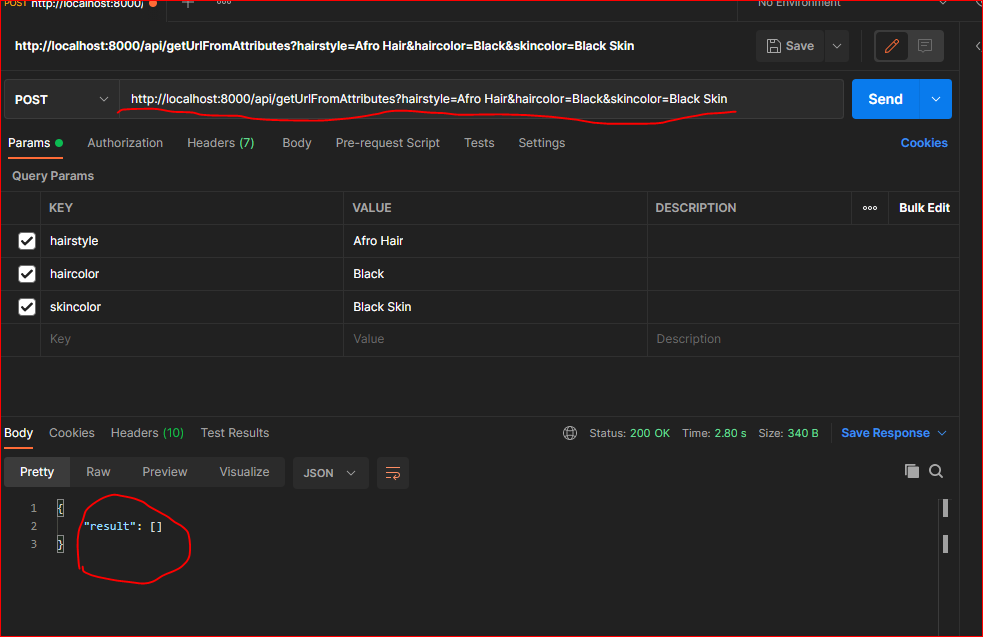Uncheck the haircolor param checkbox
Screen dimensions: 983x637
tap(27, 274)
